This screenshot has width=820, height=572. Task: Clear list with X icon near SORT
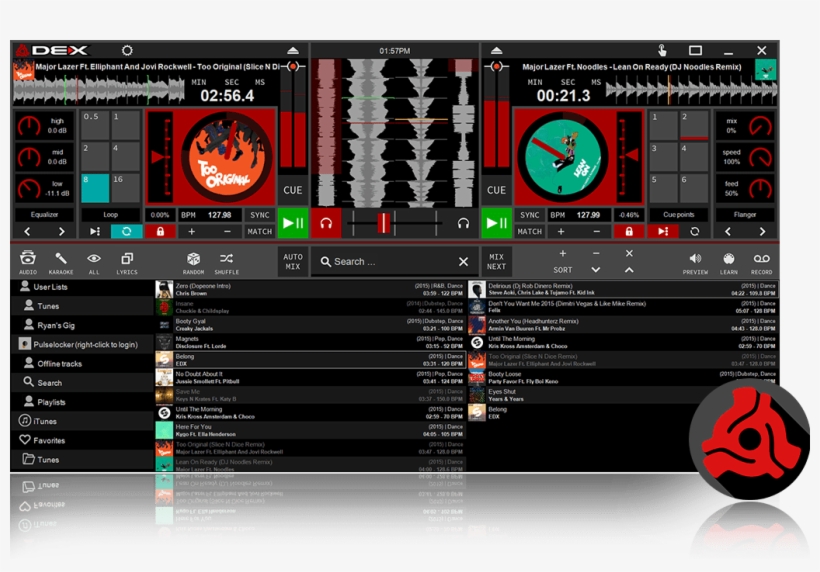pyautogui.click(x=629, y=254)
